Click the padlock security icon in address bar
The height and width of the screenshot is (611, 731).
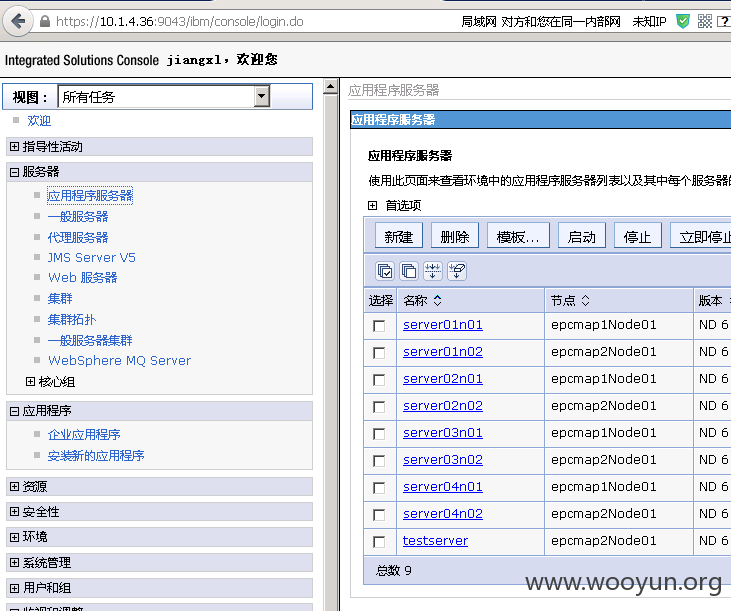pyautogui.click(x=45, y=21)
